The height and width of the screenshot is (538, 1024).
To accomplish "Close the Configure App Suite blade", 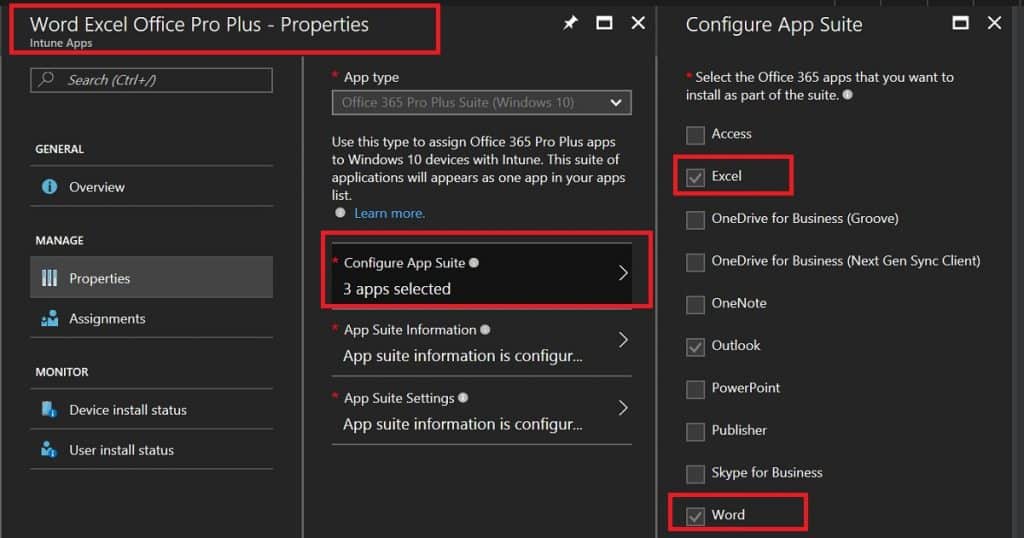I will [994, 24].
